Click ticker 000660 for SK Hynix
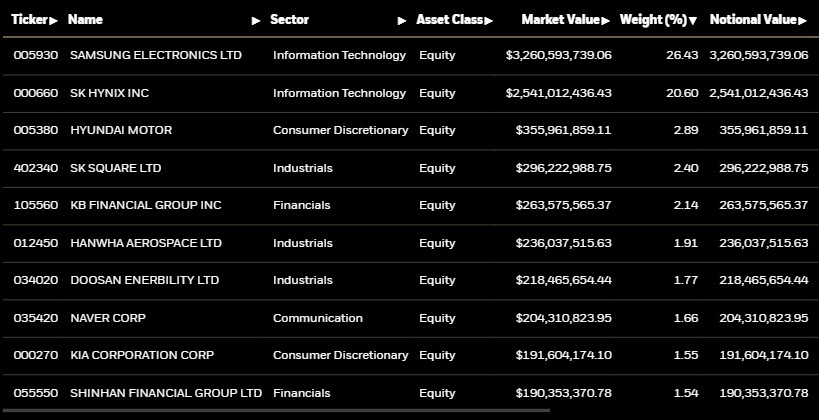Image resolution: width=819 pixels, height=420 pixels. [29, 93]
